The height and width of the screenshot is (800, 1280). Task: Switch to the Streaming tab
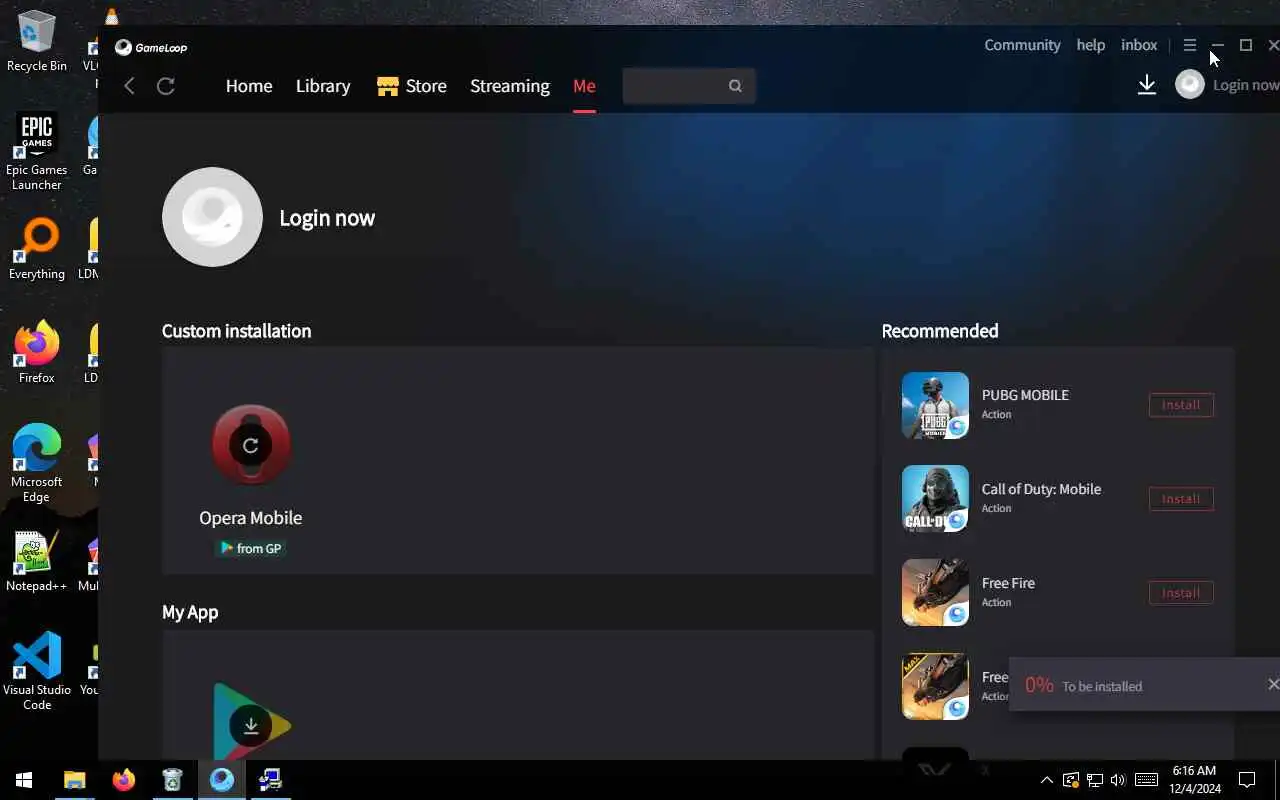(x=510, y=86)
